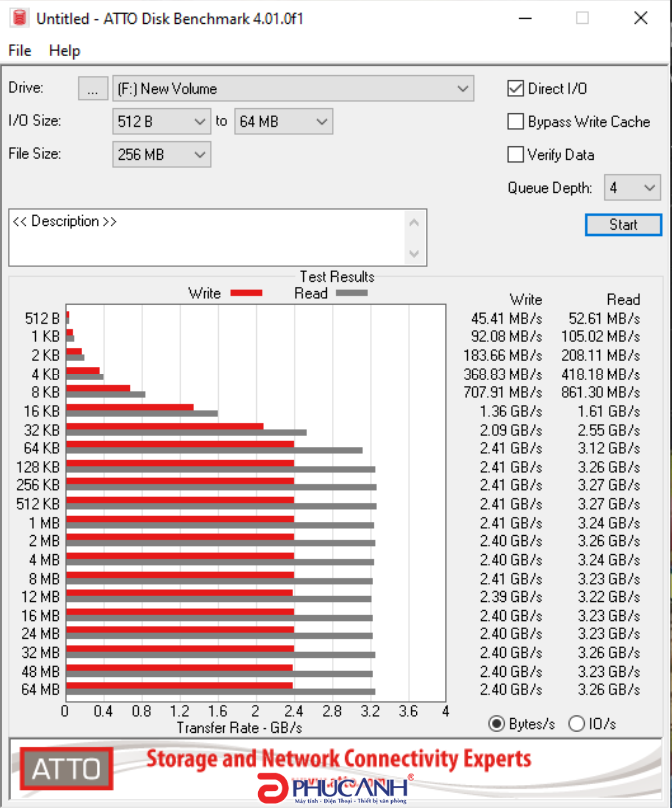The height and width of the screenshot is (808, 672).
Task: Open the I/O Size end dropdown 64 MB
Action: click(x=283, y=122)
